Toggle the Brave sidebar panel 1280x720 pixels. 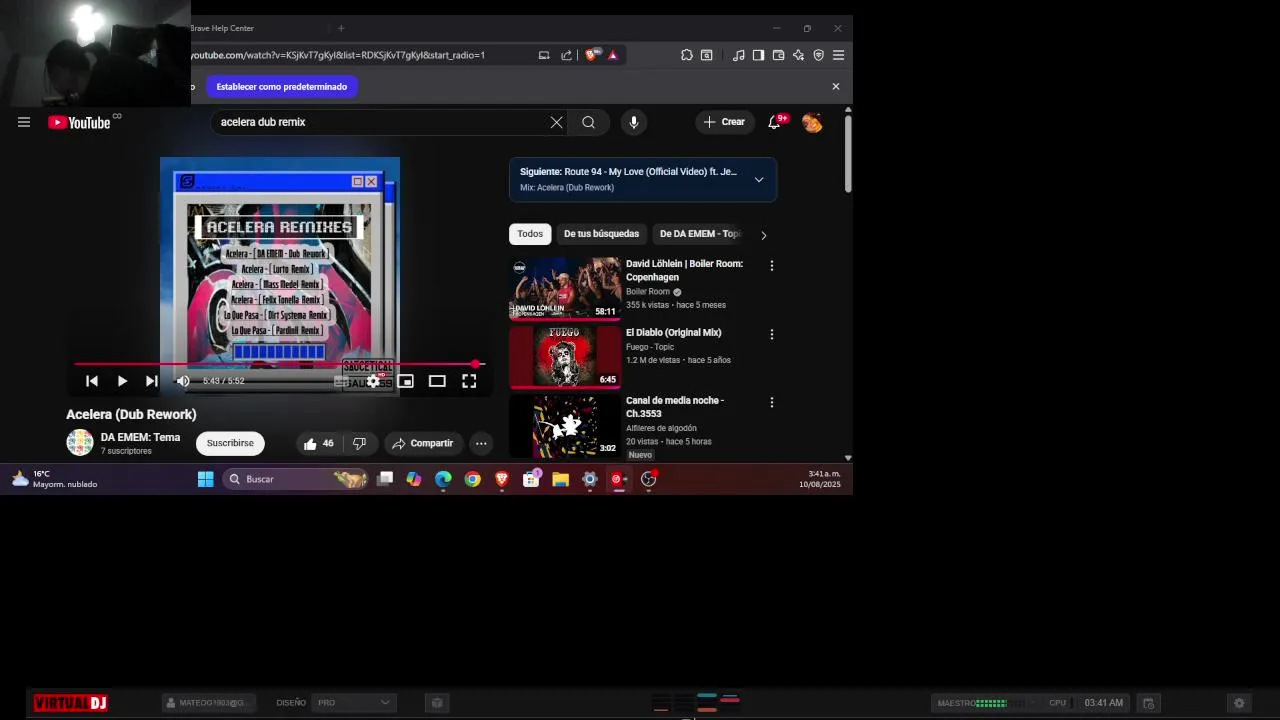[x=758, y=55]
